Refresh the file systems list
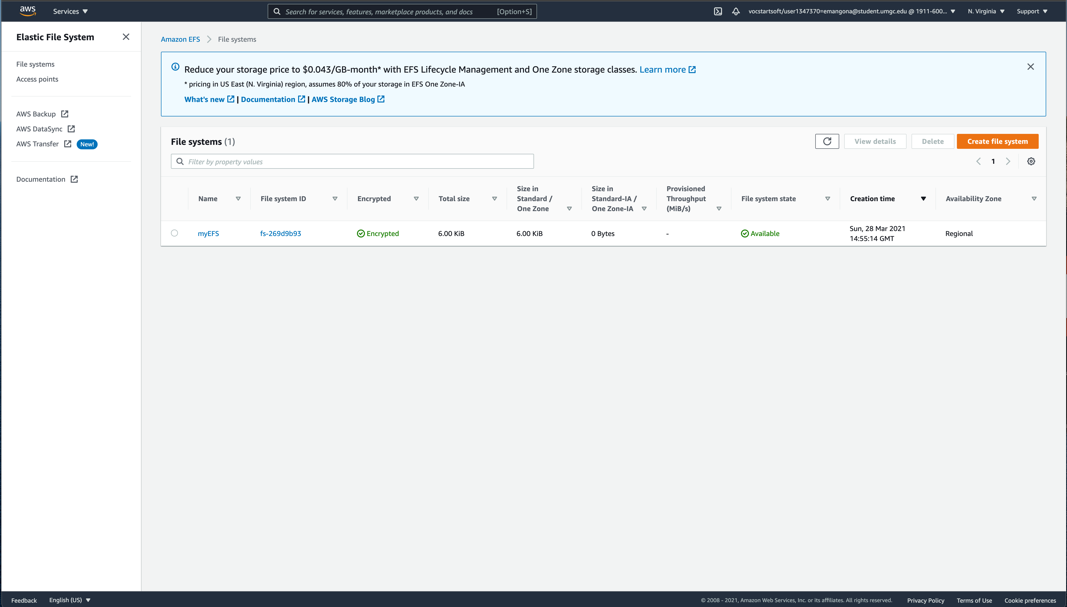Viewport: 1067px width, 607px height. tap(827, 141)
